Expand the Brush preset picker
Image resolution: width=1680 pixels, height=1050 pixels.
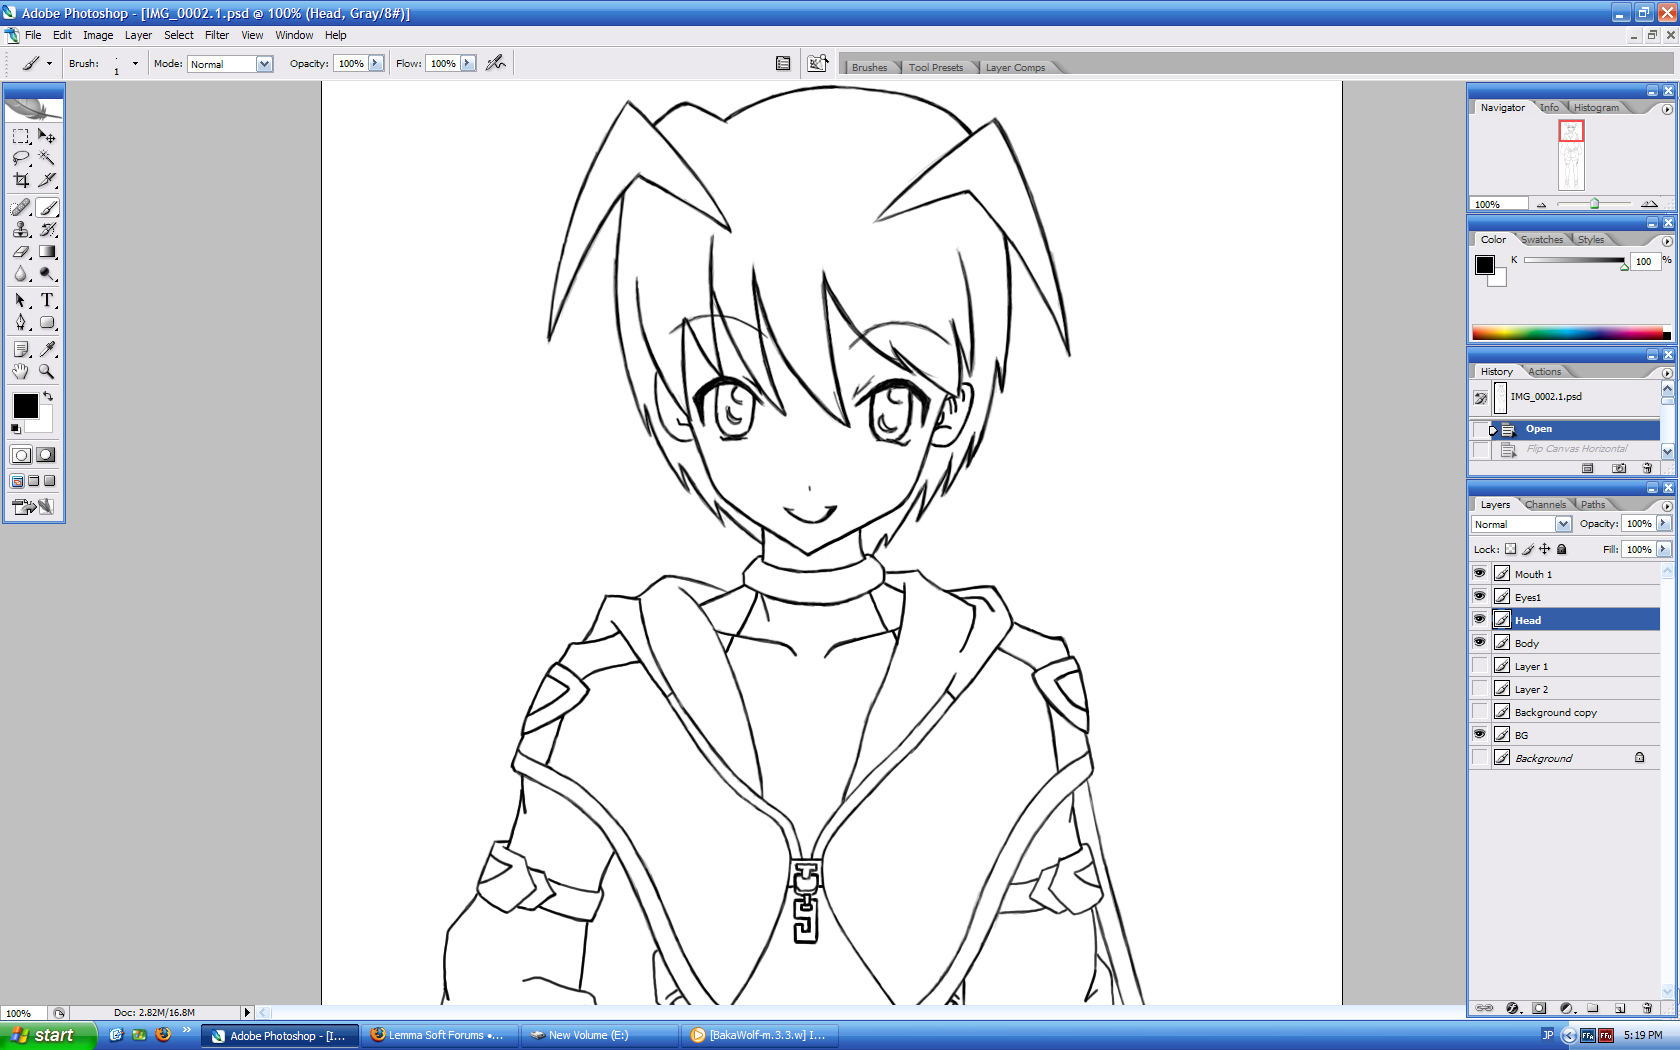135,64
